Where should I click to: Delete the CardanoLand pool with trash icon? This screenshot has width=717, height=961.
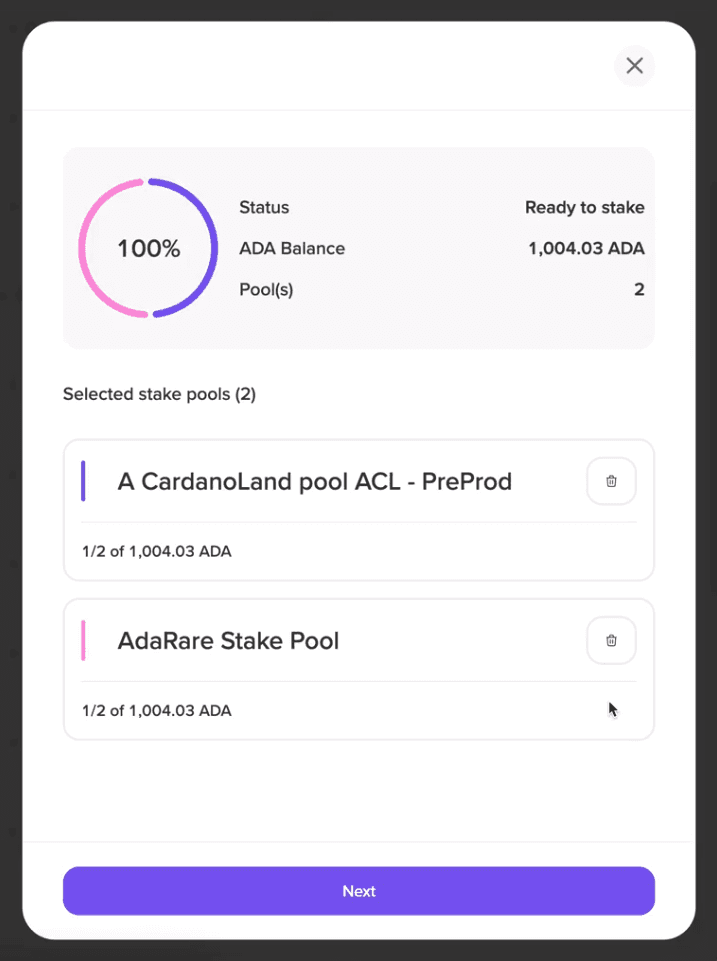pos(611,481)
